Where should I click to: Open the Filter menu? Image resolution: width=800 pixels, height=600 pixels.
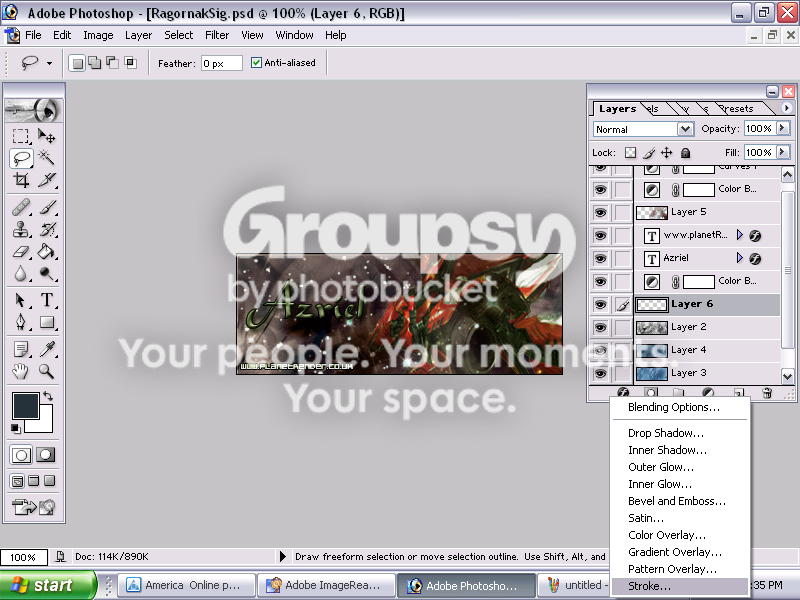coord(217,35)
